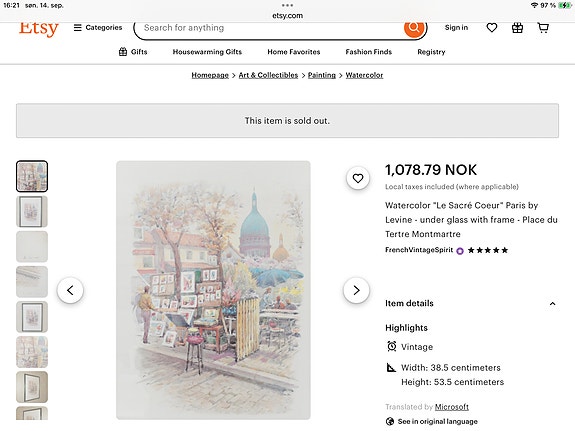Open Housewarming Gifts tab
The height and width of the screenshot is (431, 575).
coord(207,52)
